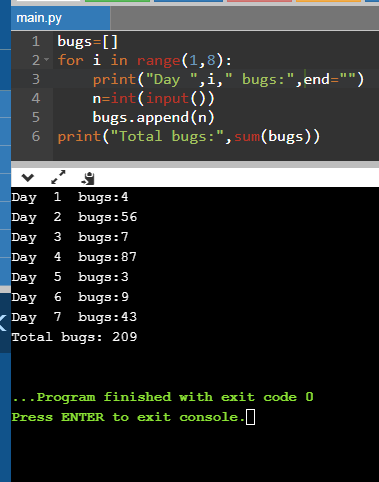Click 'Day 1 bugs:4' console output line
379x482 pixels.
(70, 197)
